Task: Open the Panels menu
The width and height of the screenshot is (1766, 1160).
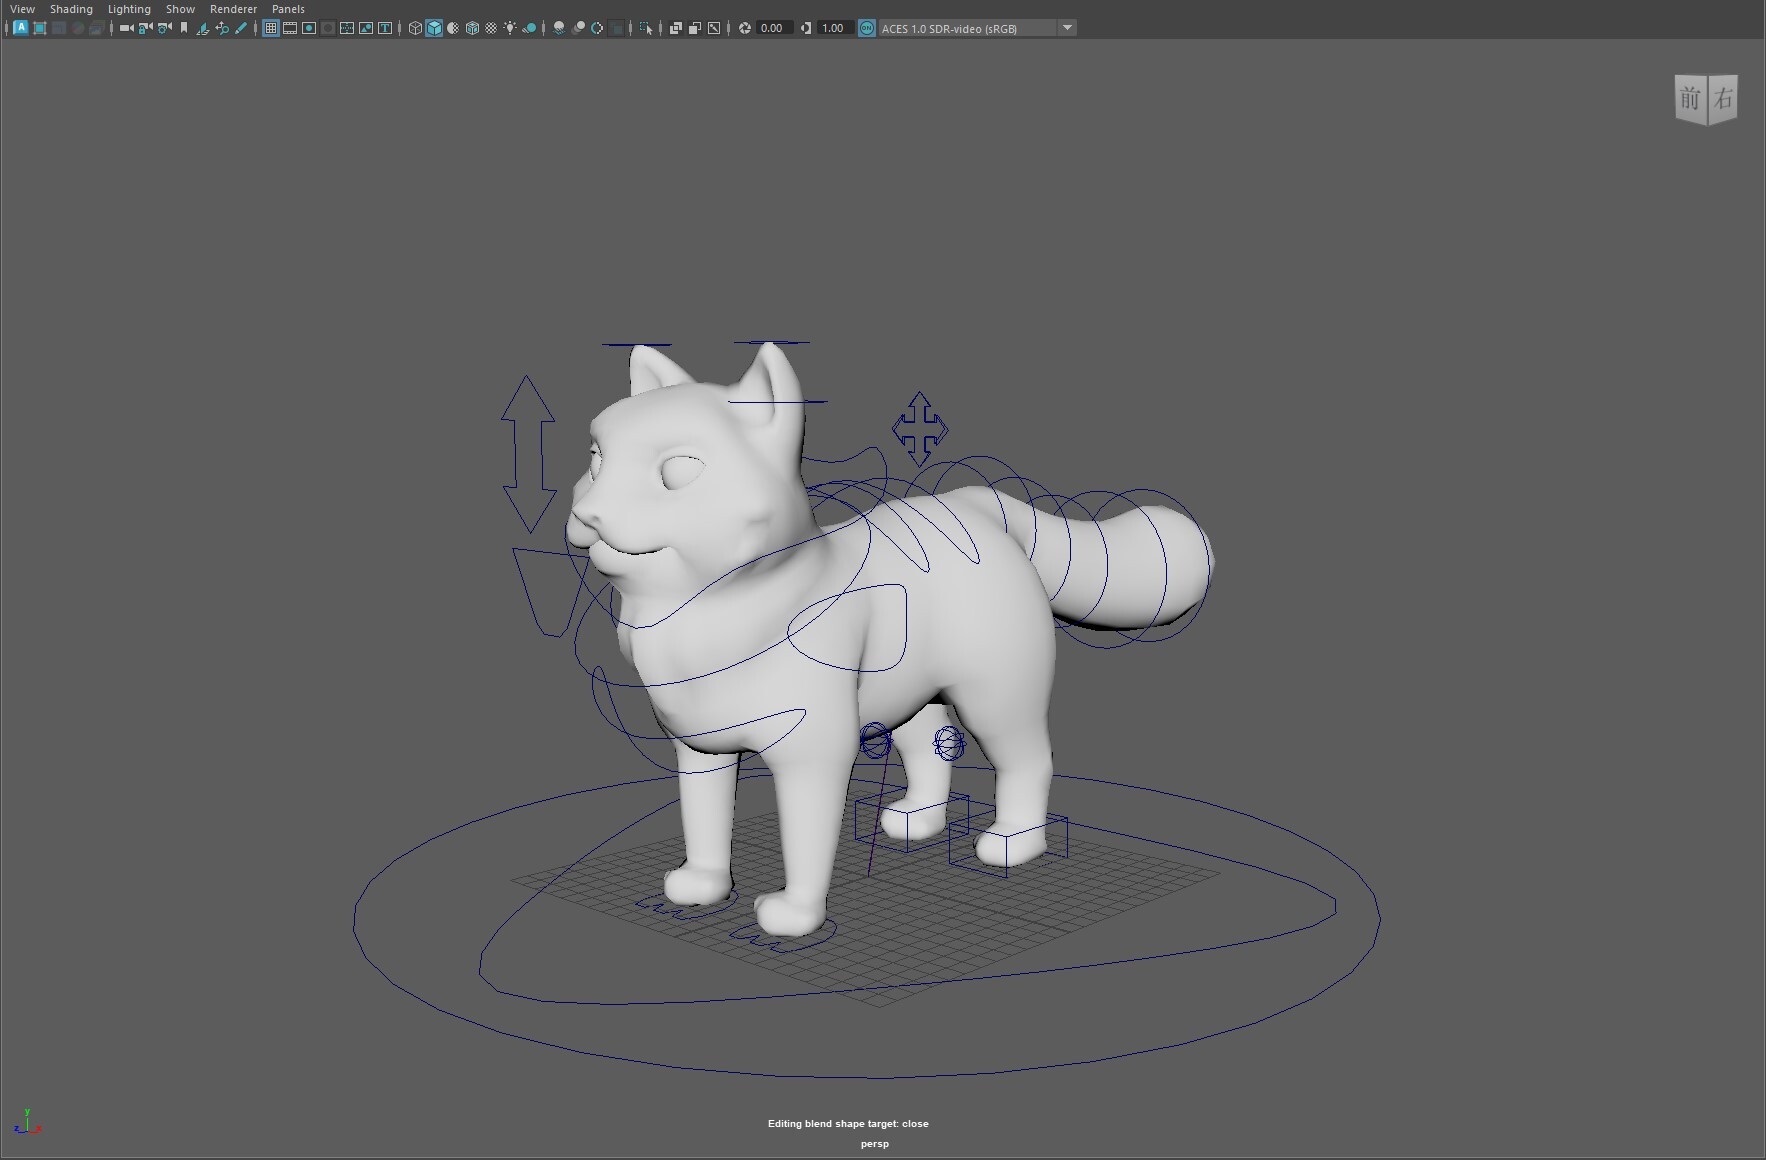Action: [x=288, y=8]
